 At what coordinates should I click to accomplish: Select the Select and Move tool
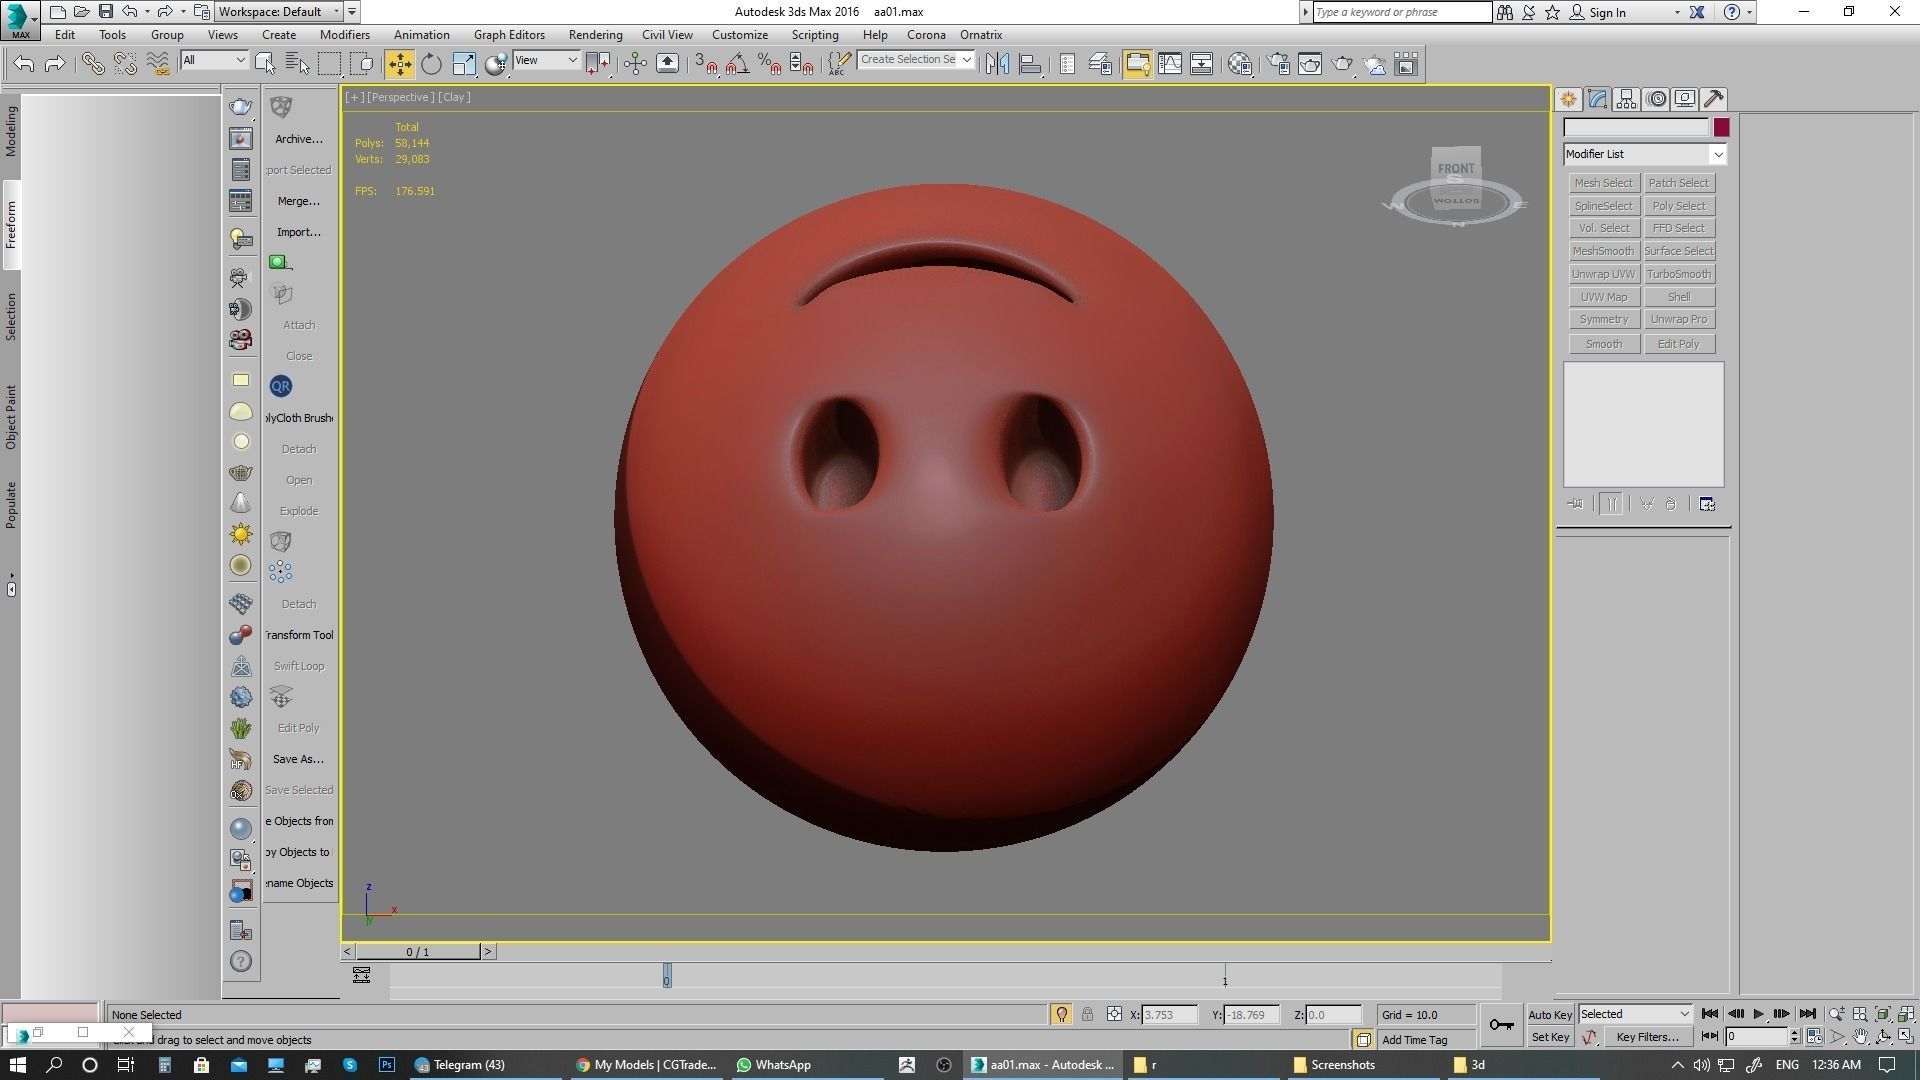pos(399,64)
